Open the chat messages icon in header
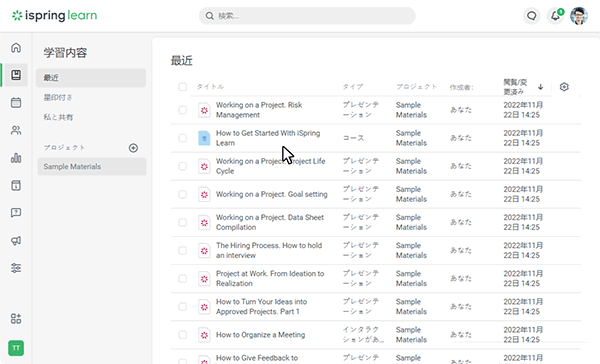This screenshot has height=364, width=600. click(x=532, y=16)
